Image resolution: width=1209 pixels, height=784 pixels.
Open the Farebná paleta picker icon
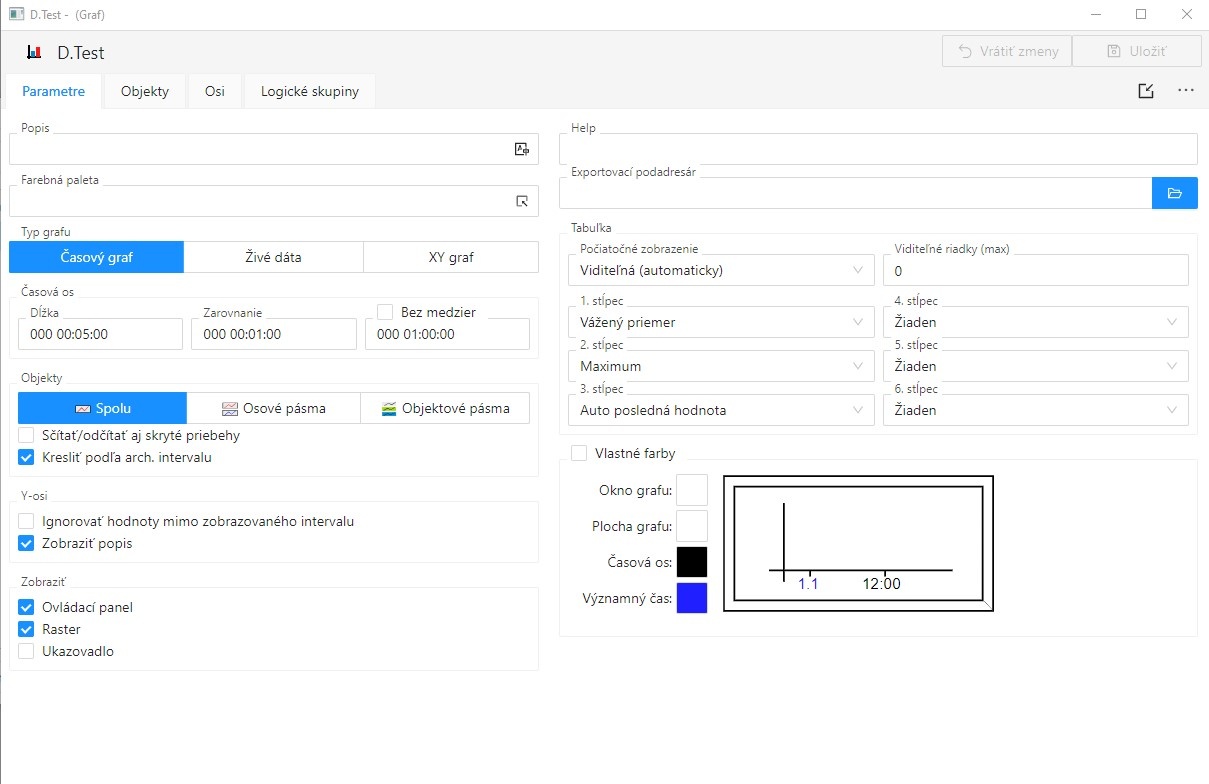click(x=521, y=201)
